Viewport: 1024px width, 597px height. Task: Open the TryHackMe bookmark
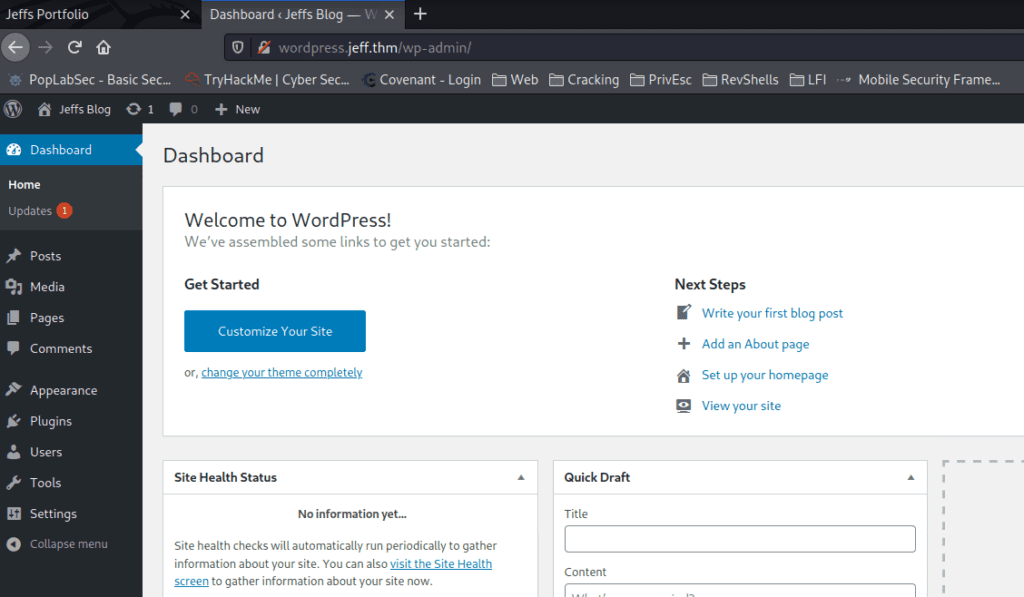point(267,80)
